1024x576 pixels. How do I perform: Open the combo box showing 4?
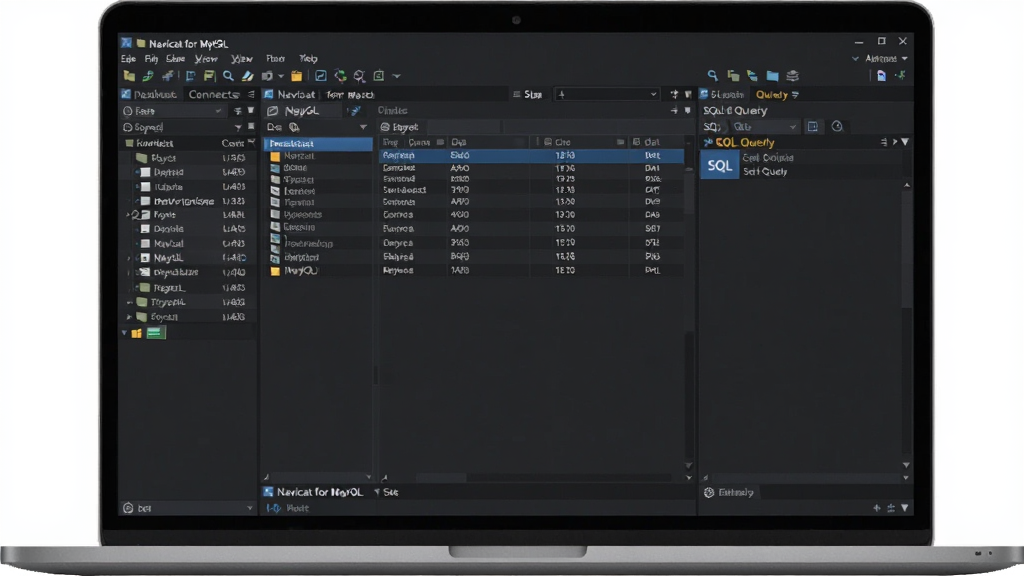pyautogui.click(x=607, y=95)
